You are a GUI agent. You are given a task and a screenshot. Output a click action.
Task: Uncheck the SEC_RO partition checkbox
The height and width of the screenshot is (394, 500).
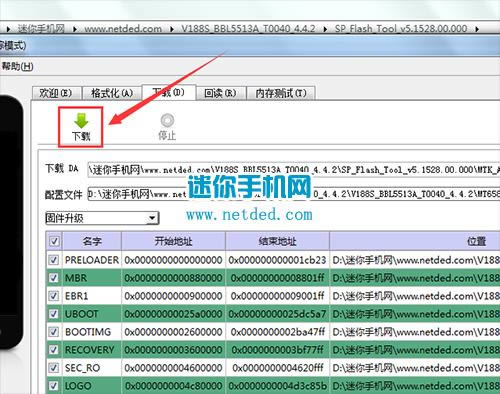click(x=54, y=368)
